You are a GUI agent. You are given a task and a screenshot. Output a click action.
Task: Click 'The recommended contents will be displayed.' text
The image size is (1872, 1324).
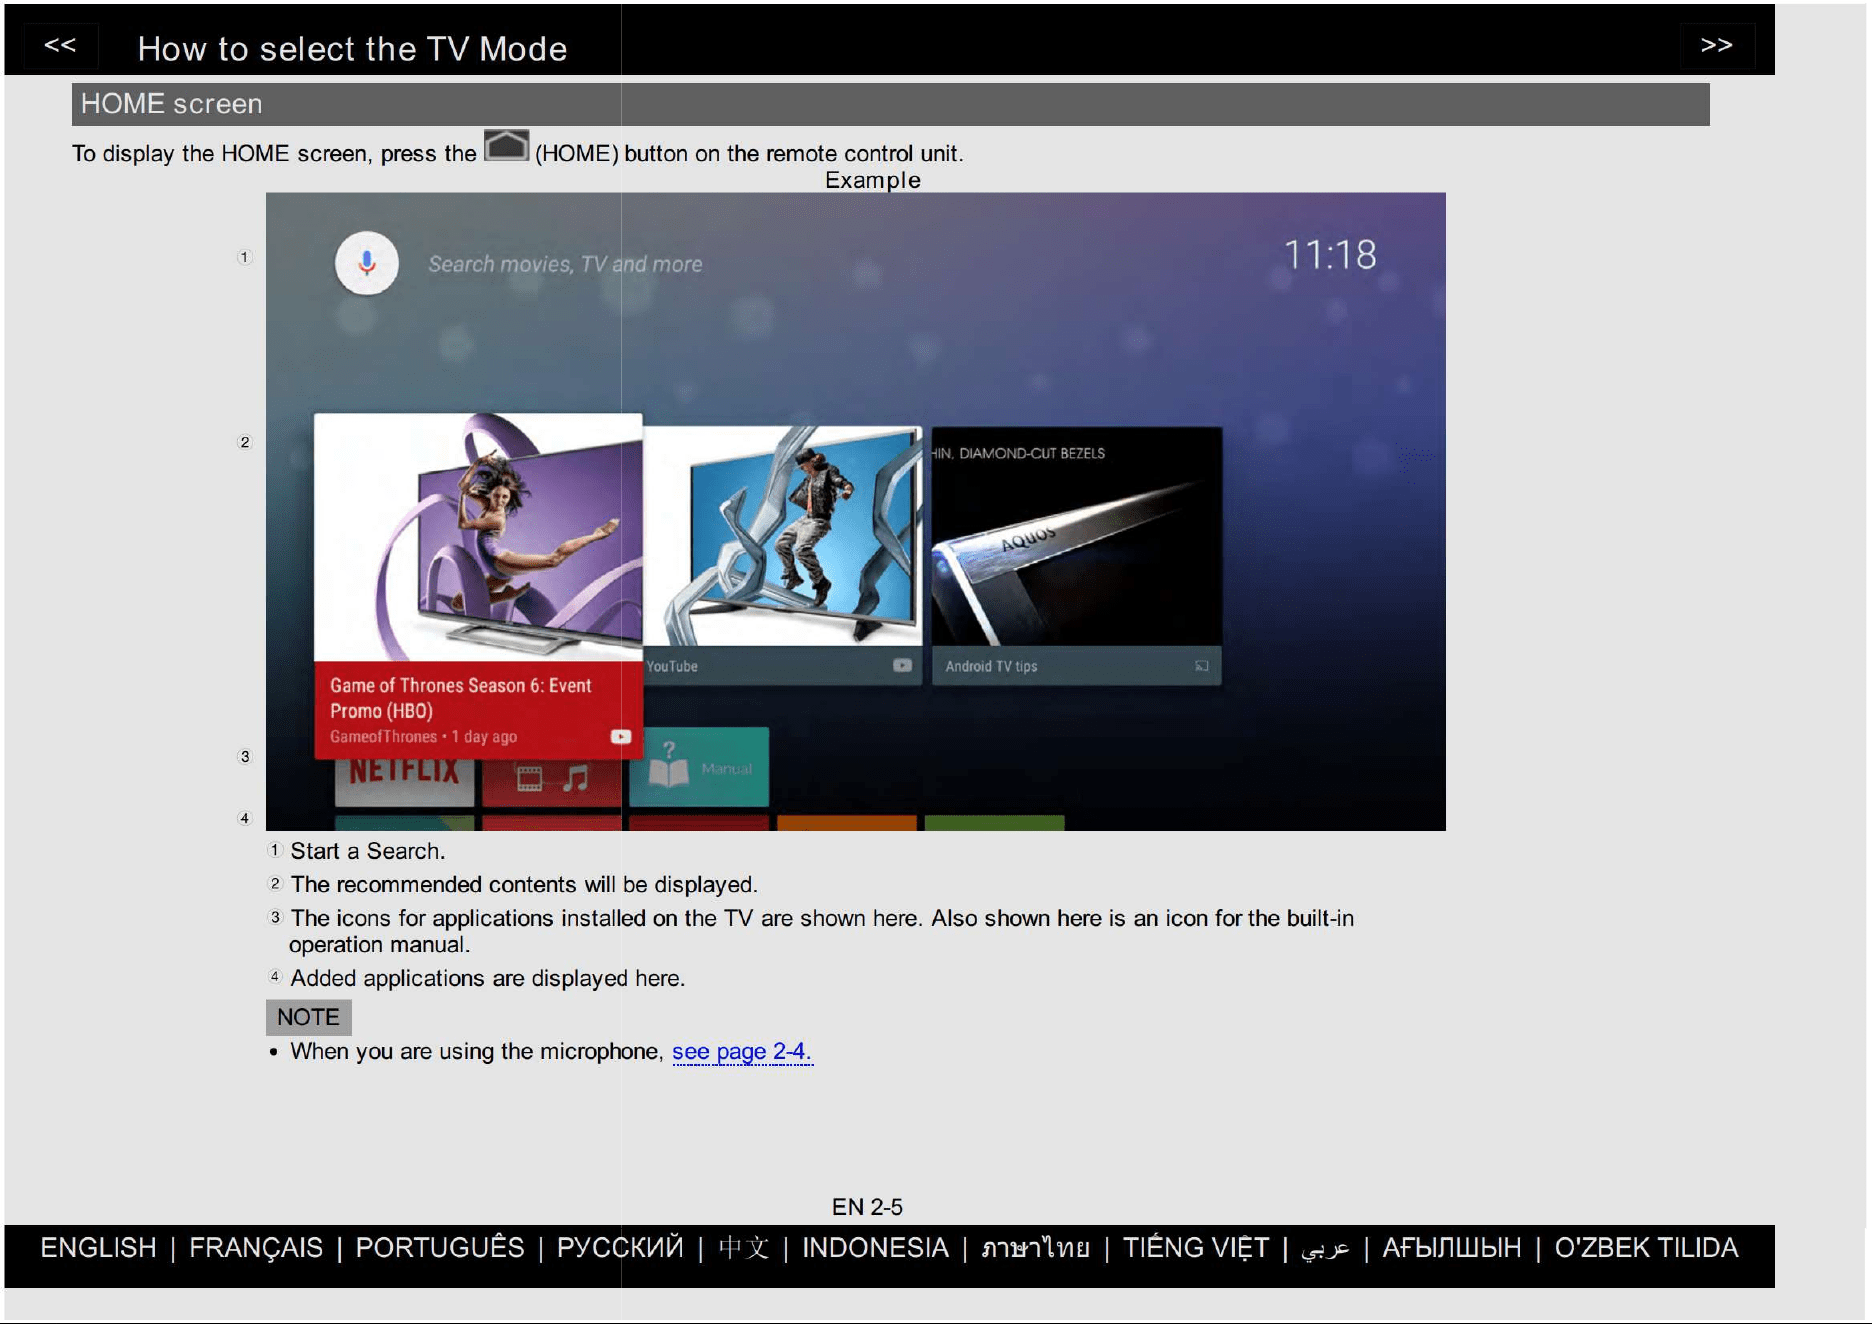524,885
